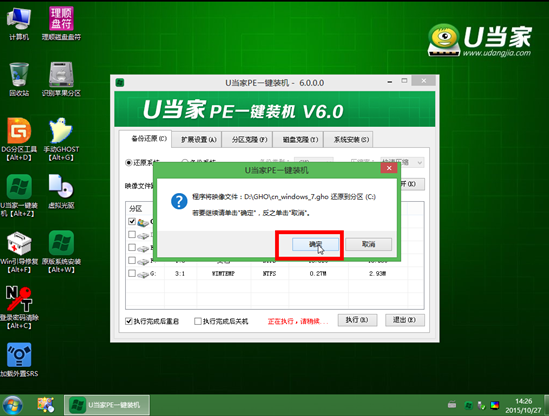Check the G: partition checkbox
Viewport: 549px width, 416px height.
point(132,273)
